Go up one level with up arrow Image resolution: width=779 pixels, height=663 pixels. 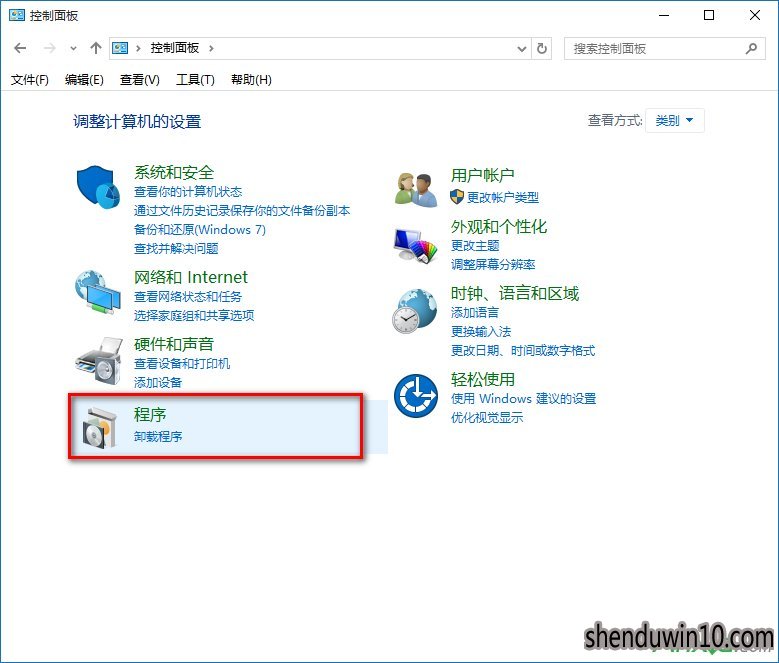click(x=95, y=48)
